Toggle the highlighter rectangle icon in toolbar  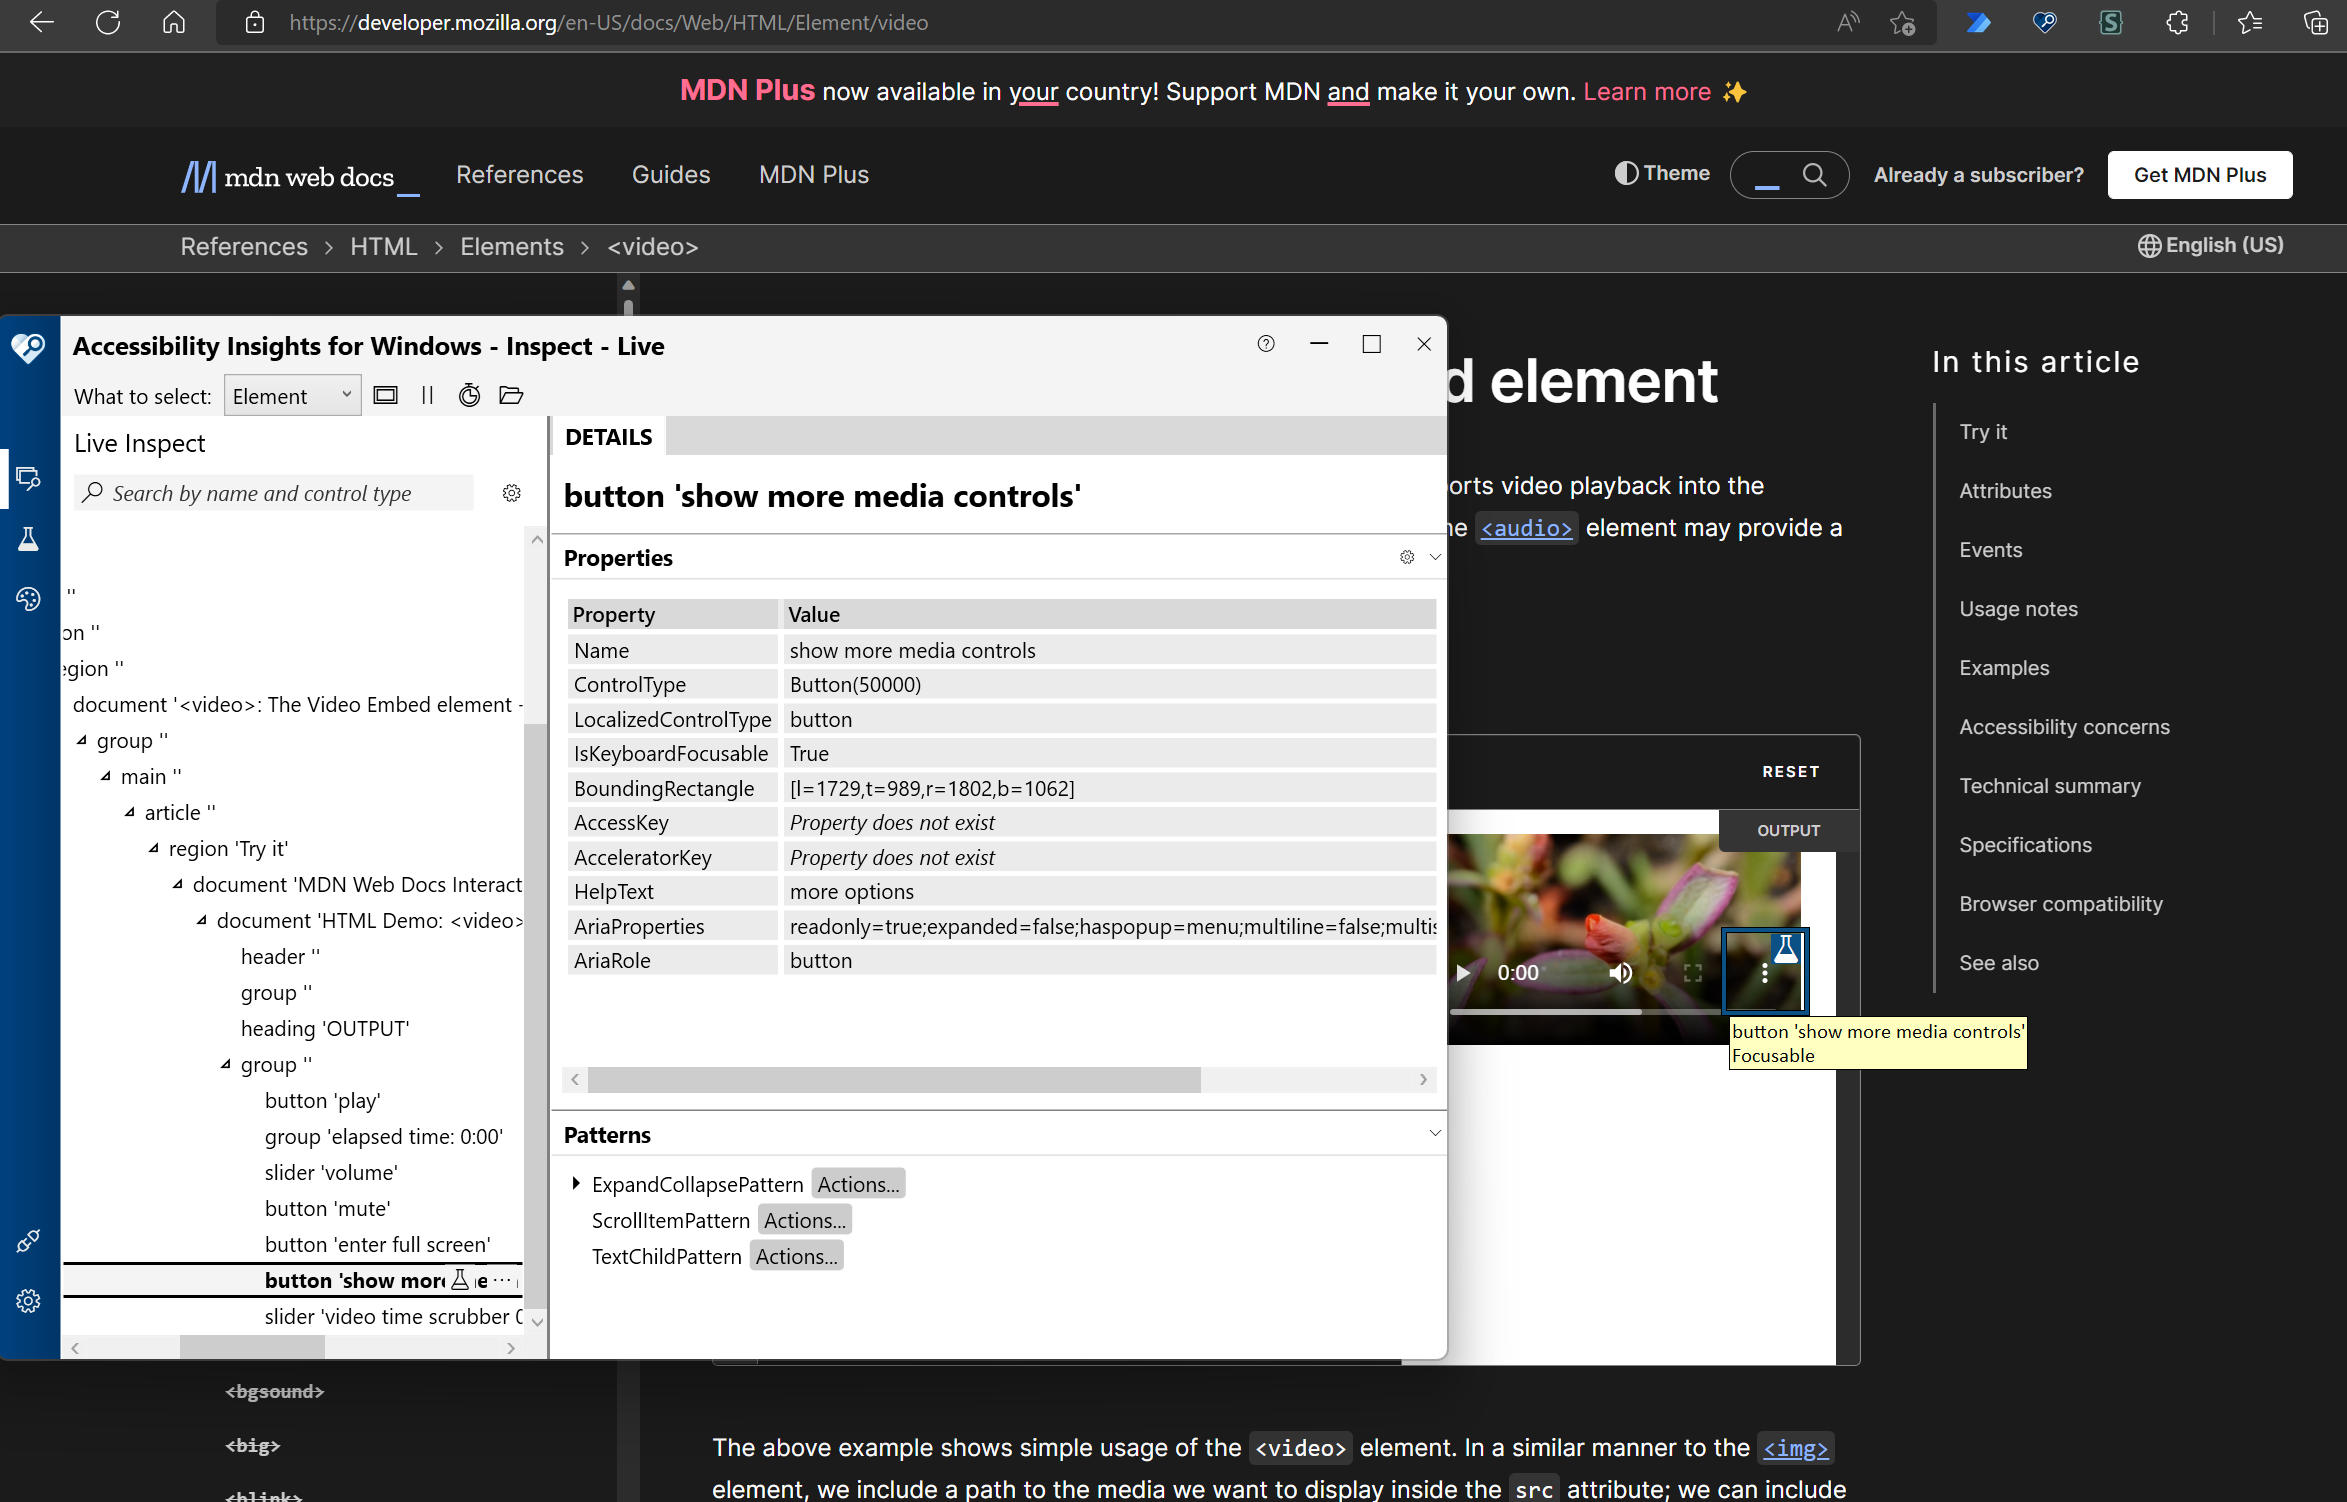[x=386, y=395]
